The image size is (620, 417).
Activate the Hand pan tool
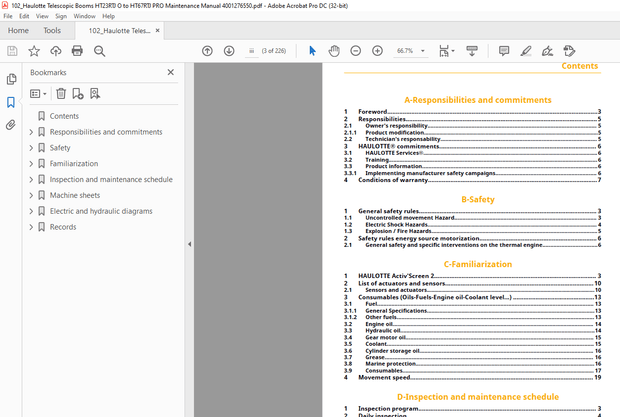click(334, 51)
